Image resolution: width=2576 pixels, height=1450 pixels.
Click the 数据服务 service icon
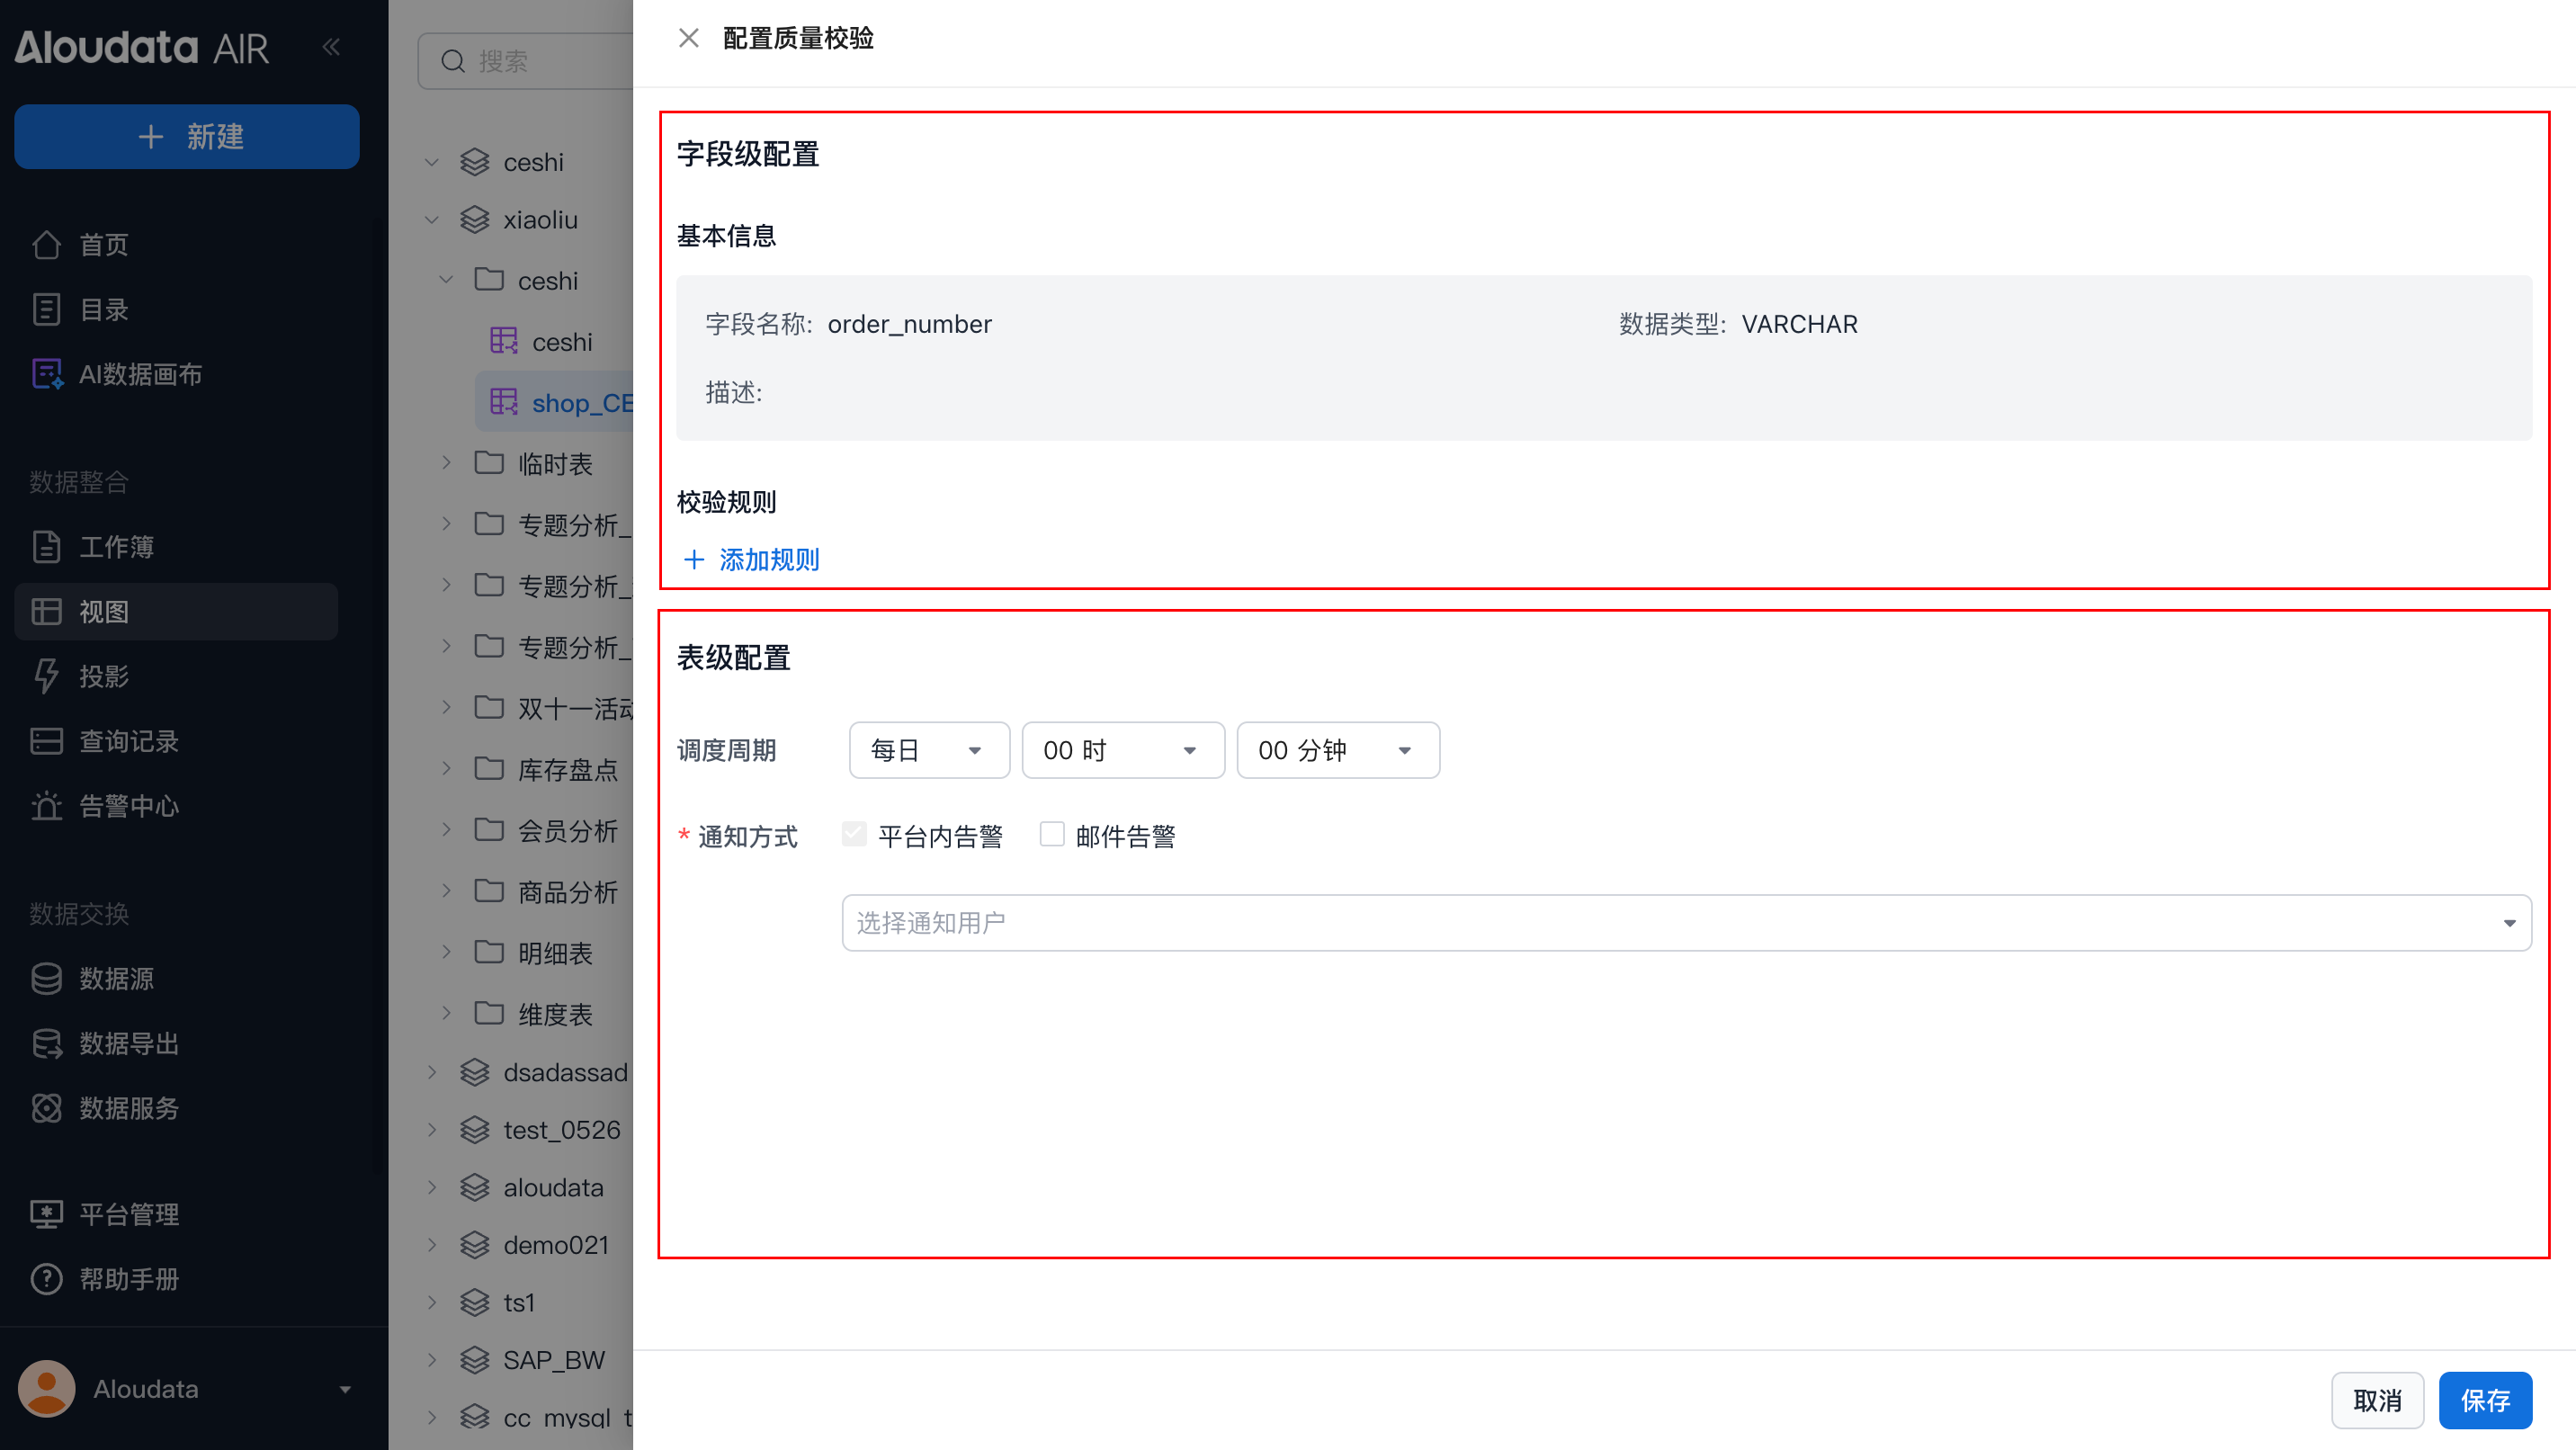click(46, 1108)
